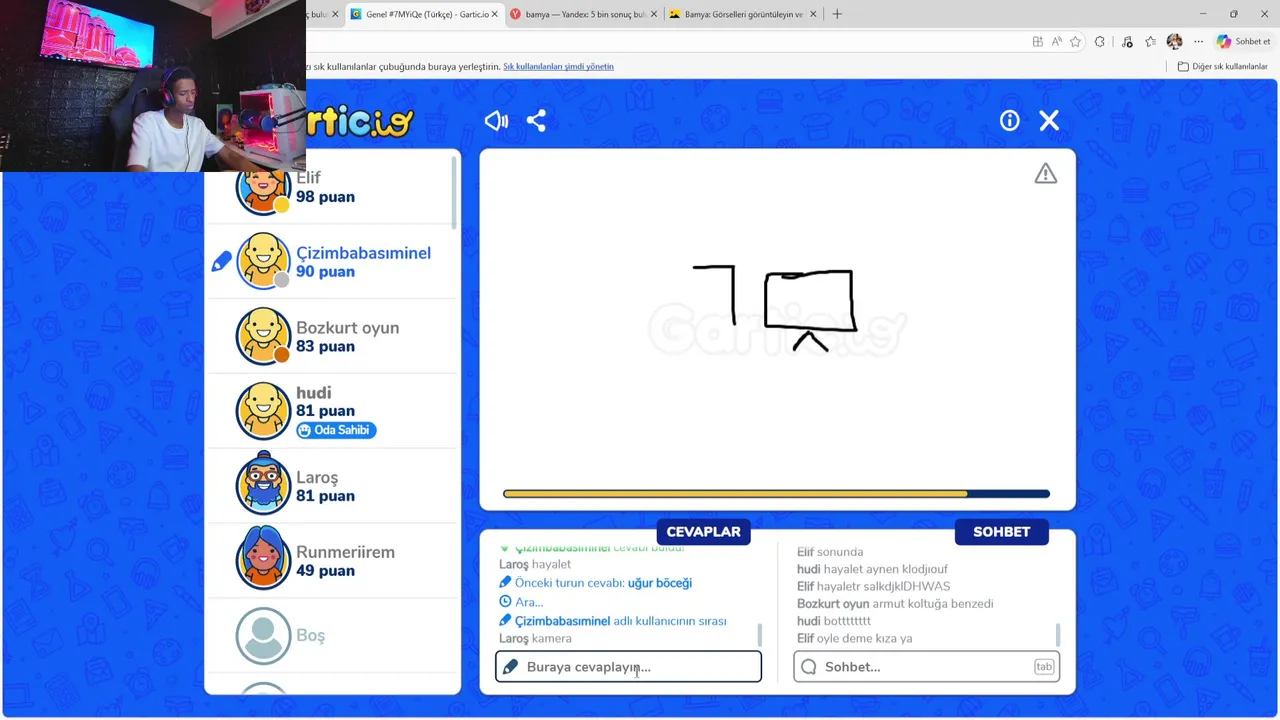Image resolution: width=1280 pixels, height=720 pixels.
Task: Report the drawing via the warning triangle icon
Action: pos(1045,174)
